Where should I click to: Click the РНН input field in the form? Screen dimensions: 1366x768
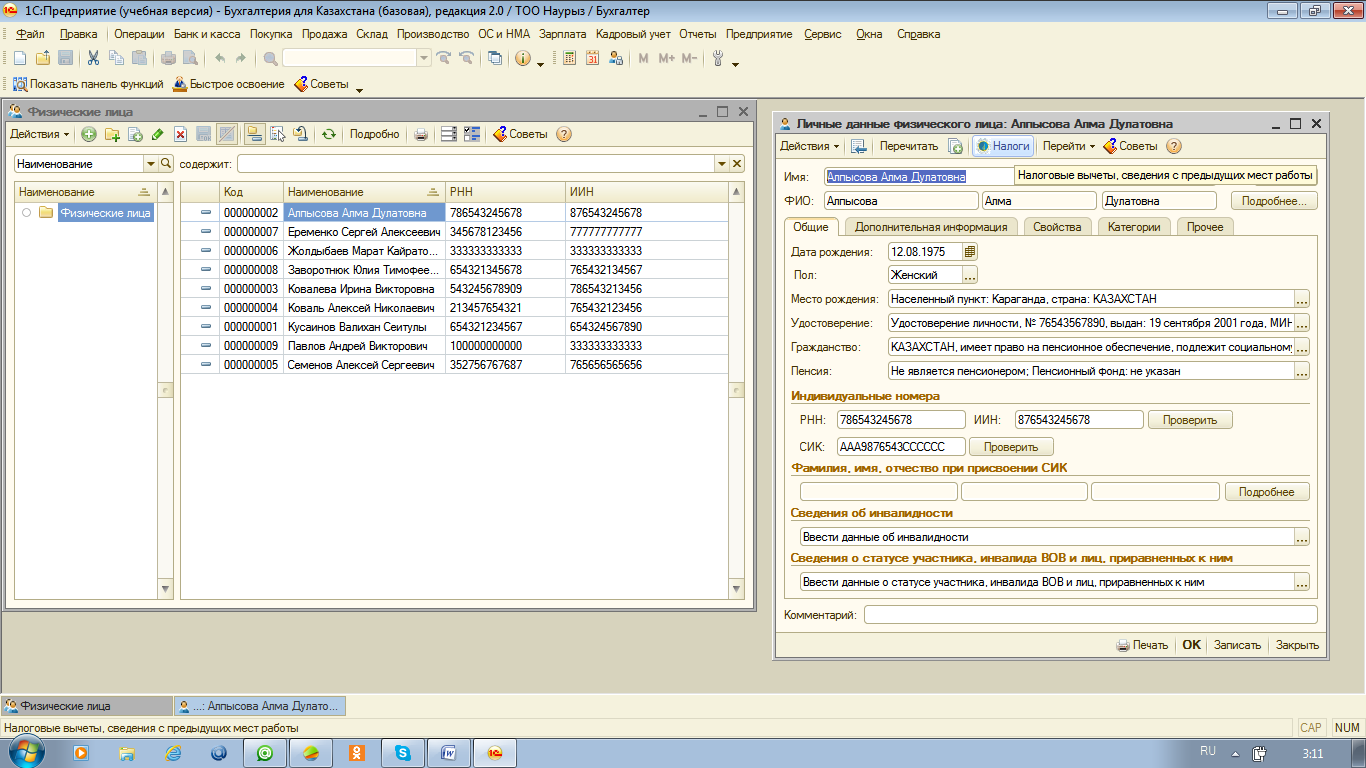coord(901,420)
